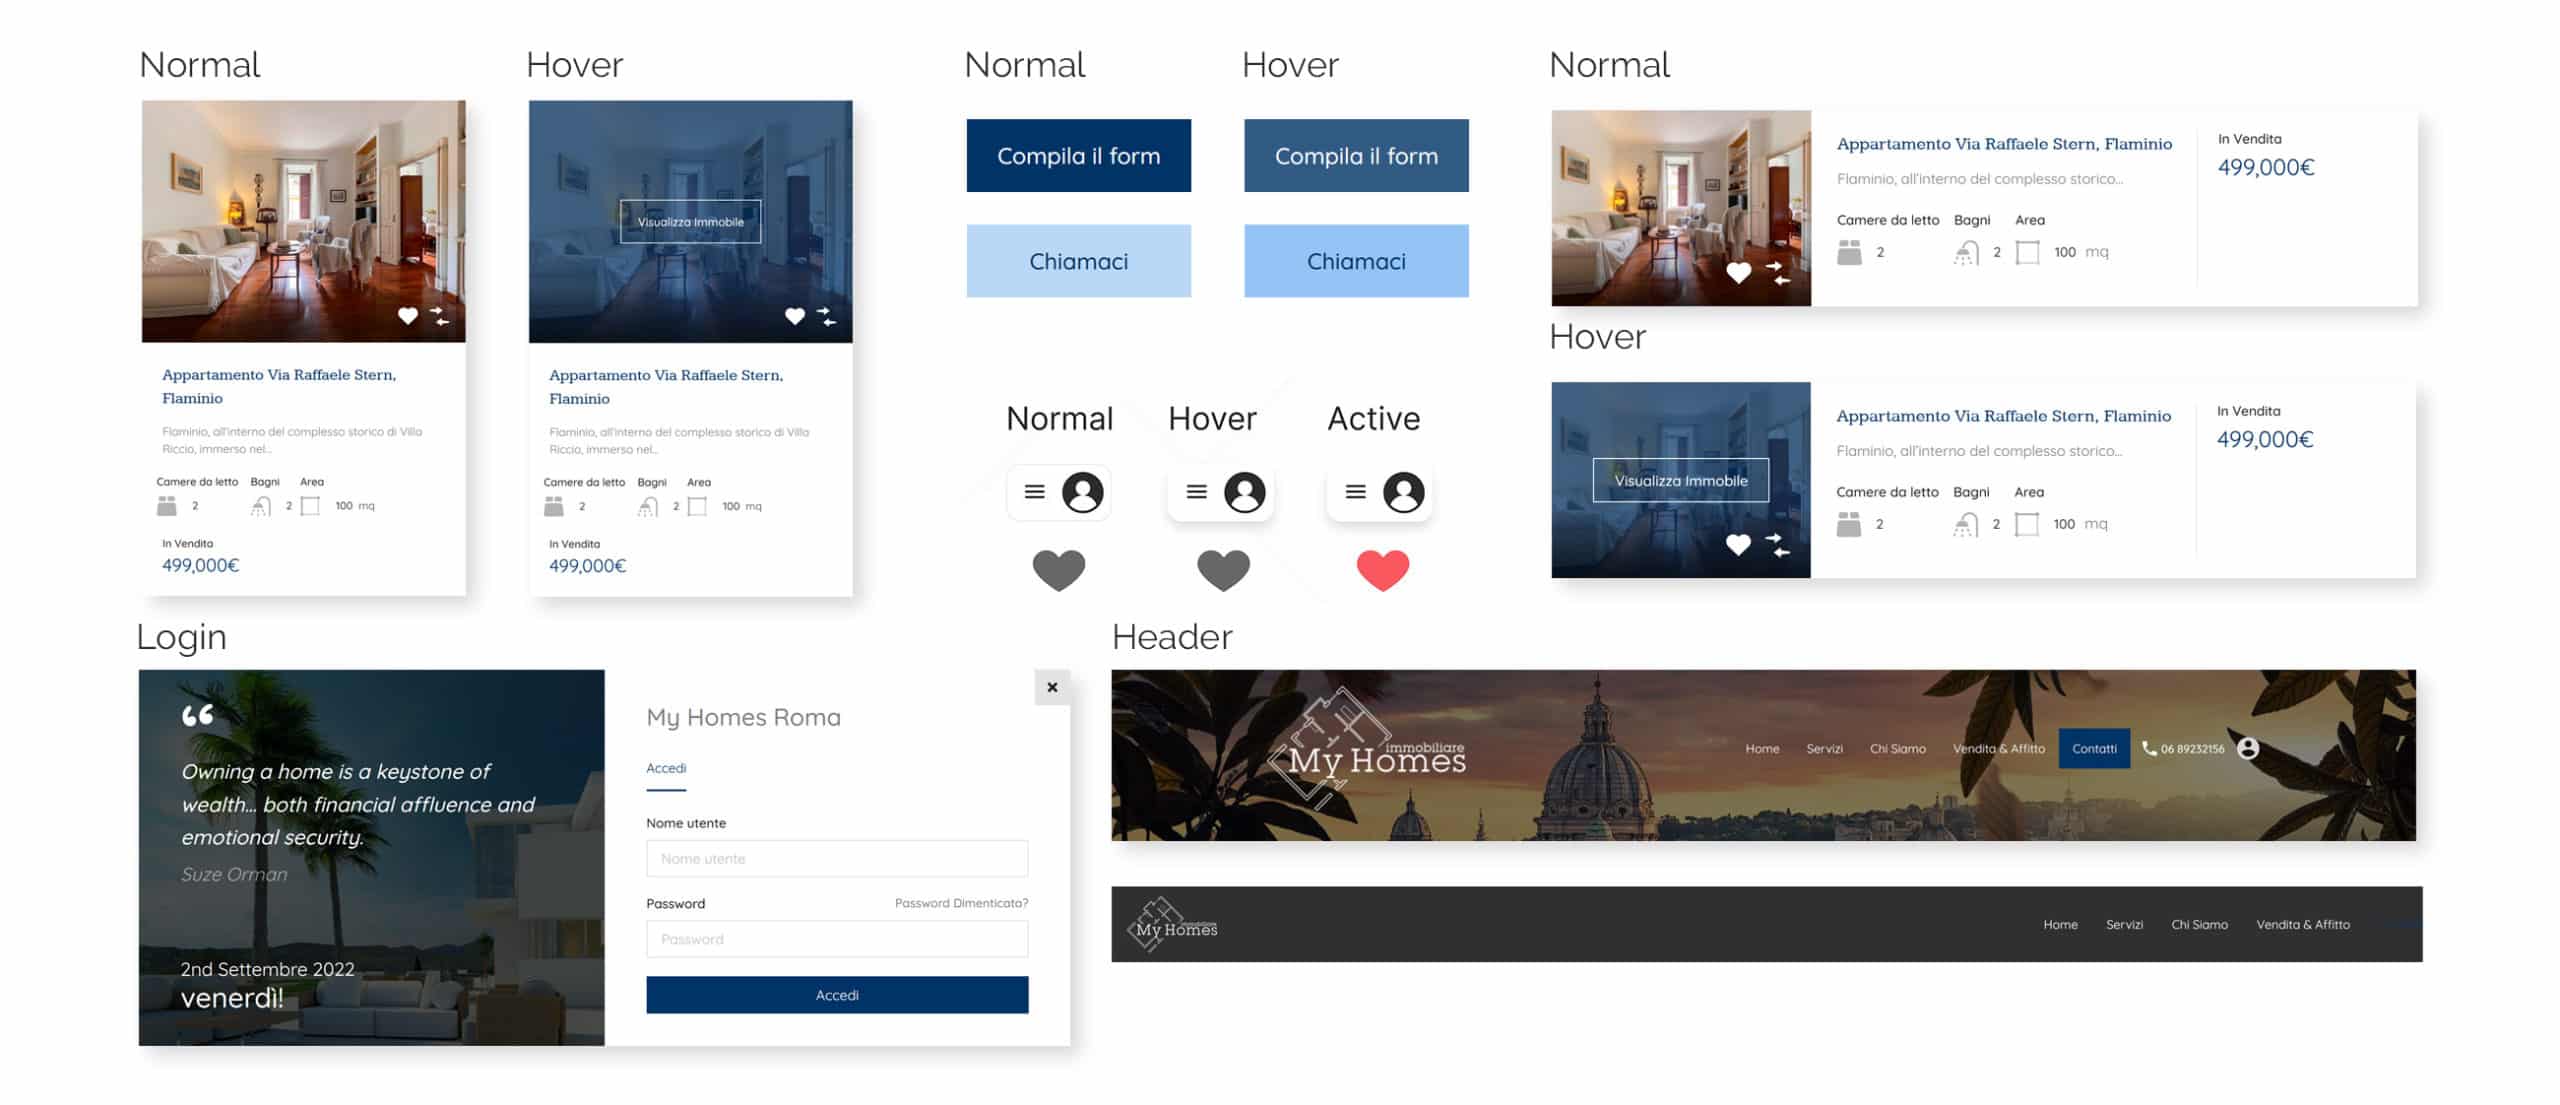Click the compare arrows icon on the normal vertical card photo
The height and width of the screenshot is (1105, 2560).
tap(440, 316)
